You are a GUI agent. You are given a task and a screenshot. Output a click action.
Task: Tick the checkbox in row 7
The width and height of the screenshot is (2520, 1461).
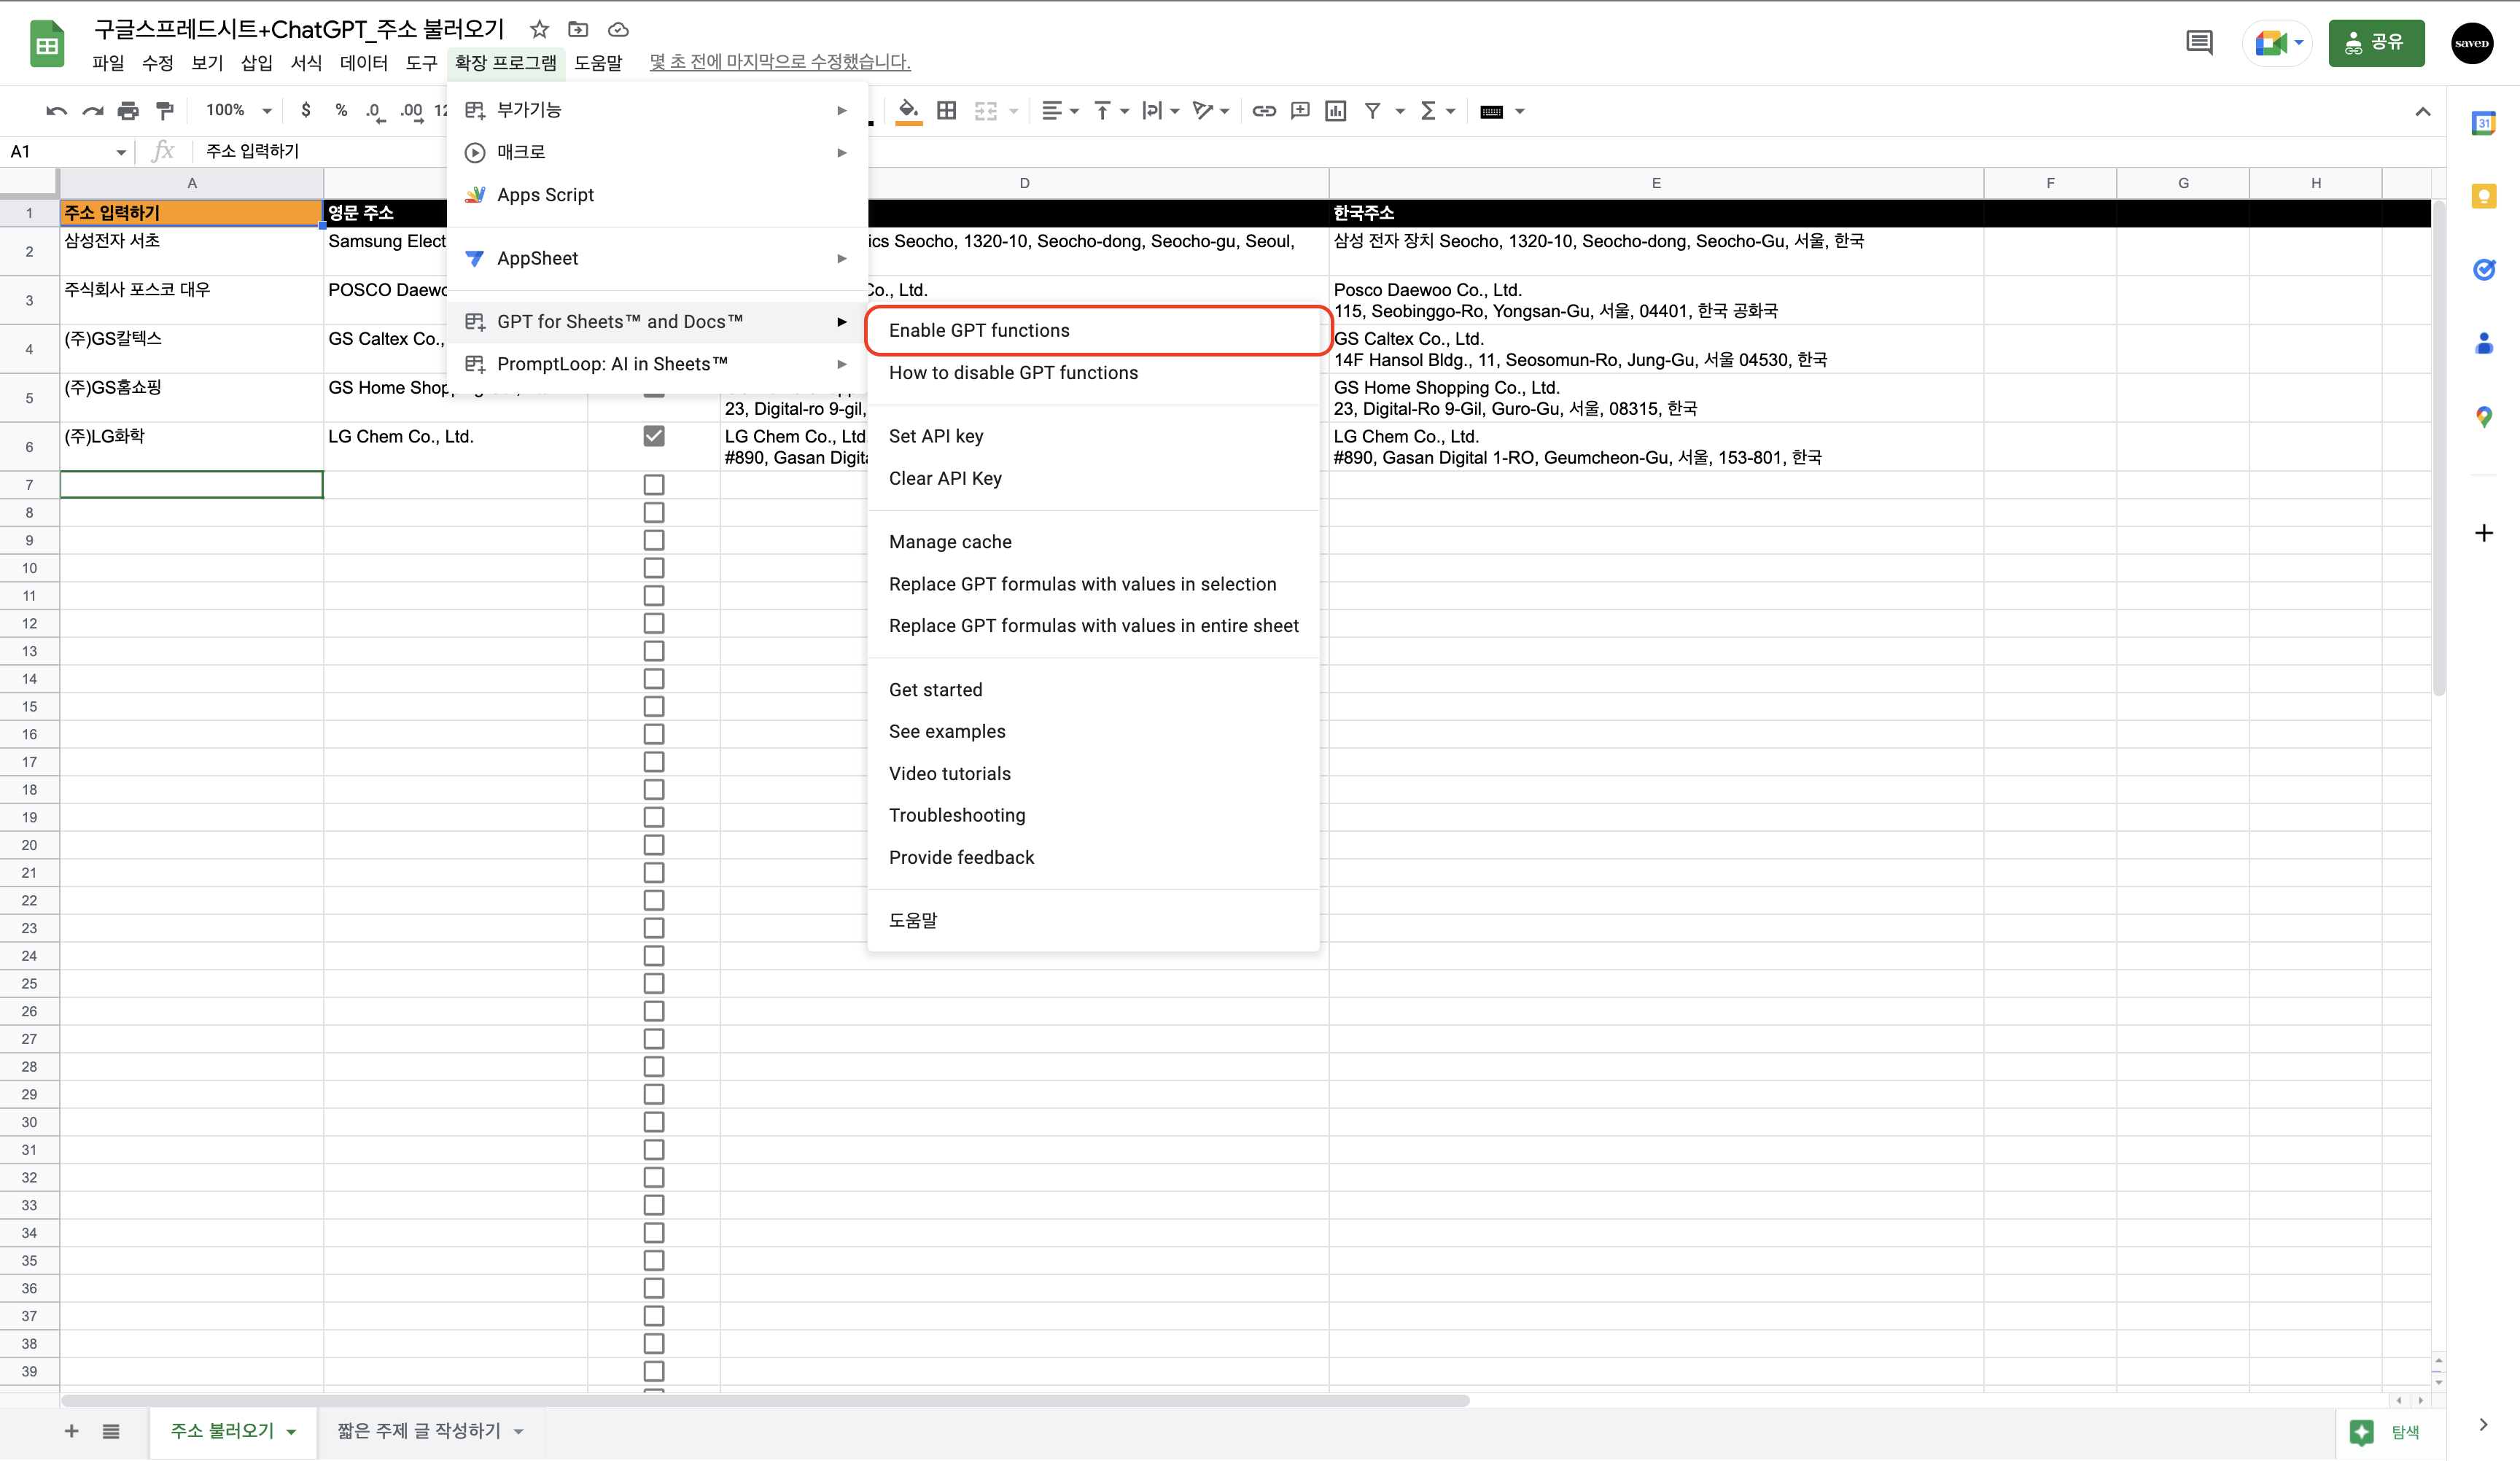pos(654,485)
